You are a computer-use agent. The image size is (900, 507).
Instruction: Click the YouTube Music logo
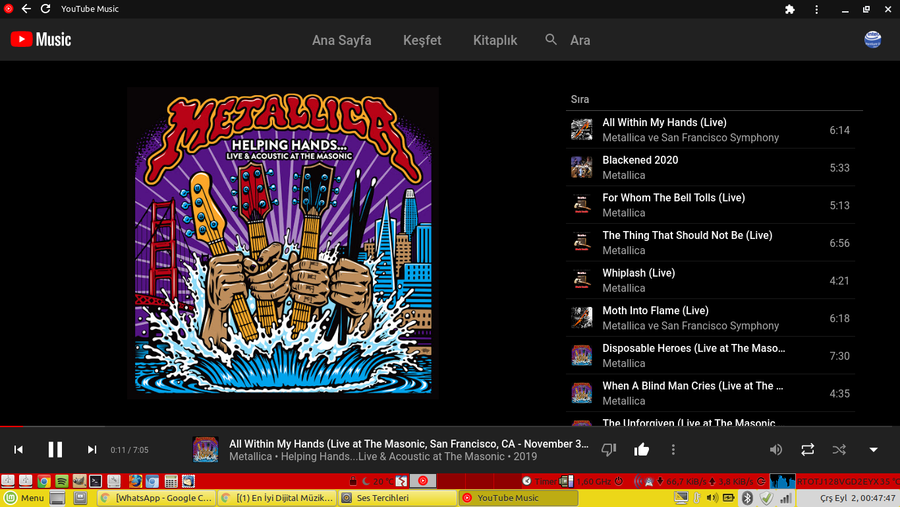pos(41,40)
